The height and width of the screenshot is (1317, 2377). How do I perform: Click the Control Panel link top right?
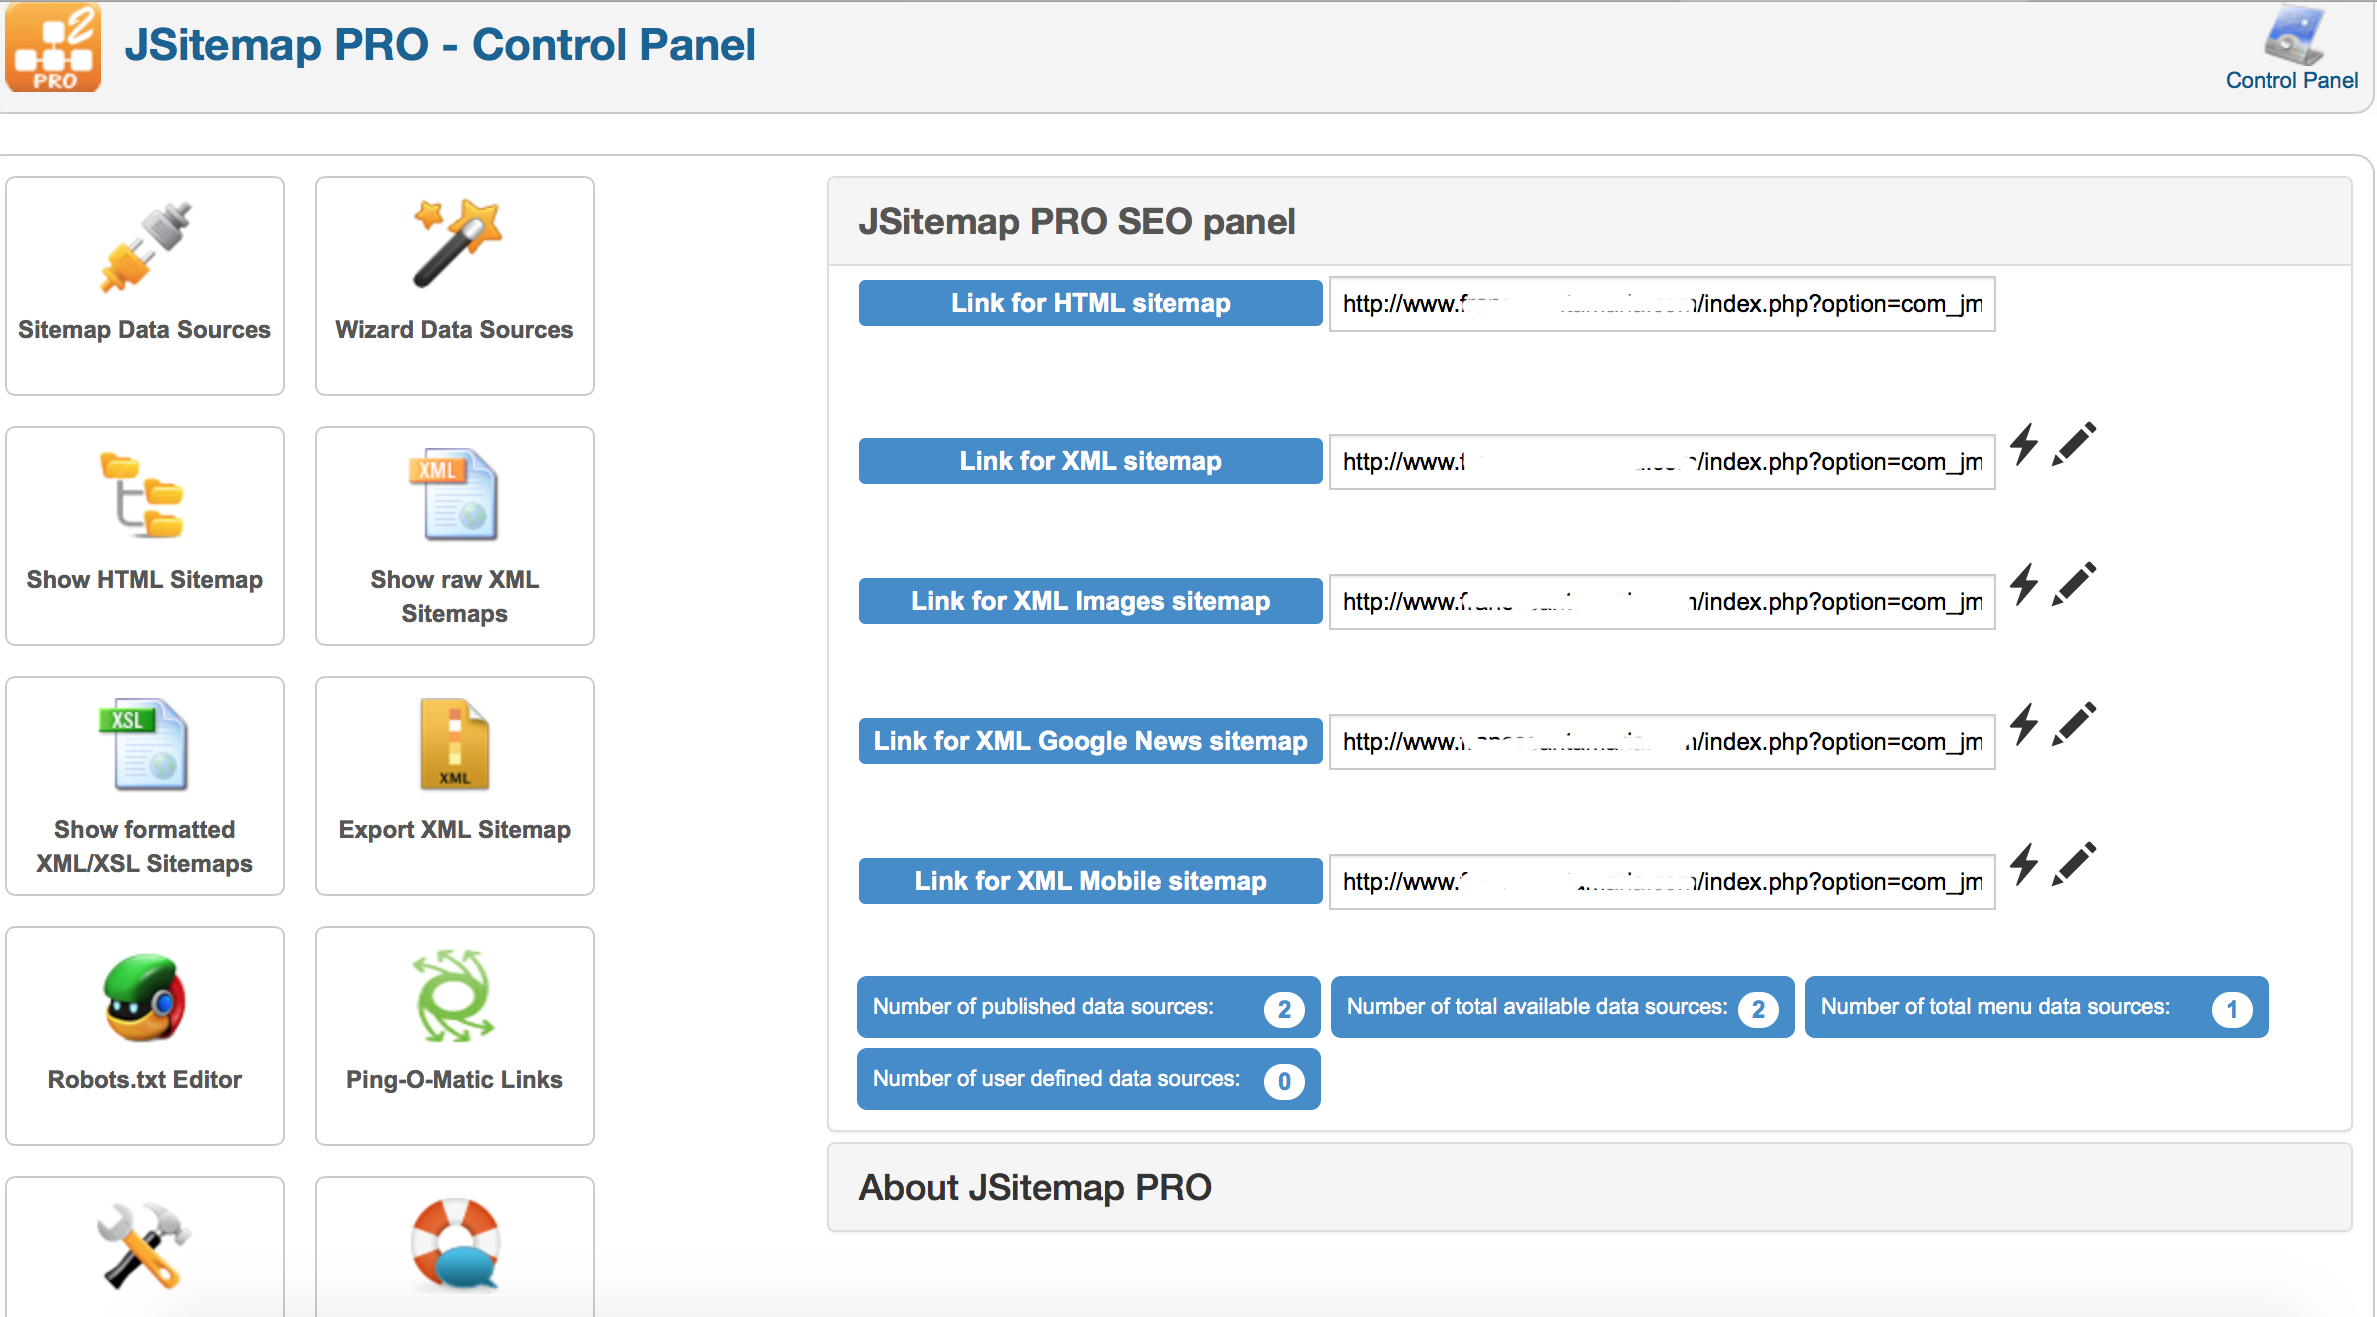pos(2291,79)
